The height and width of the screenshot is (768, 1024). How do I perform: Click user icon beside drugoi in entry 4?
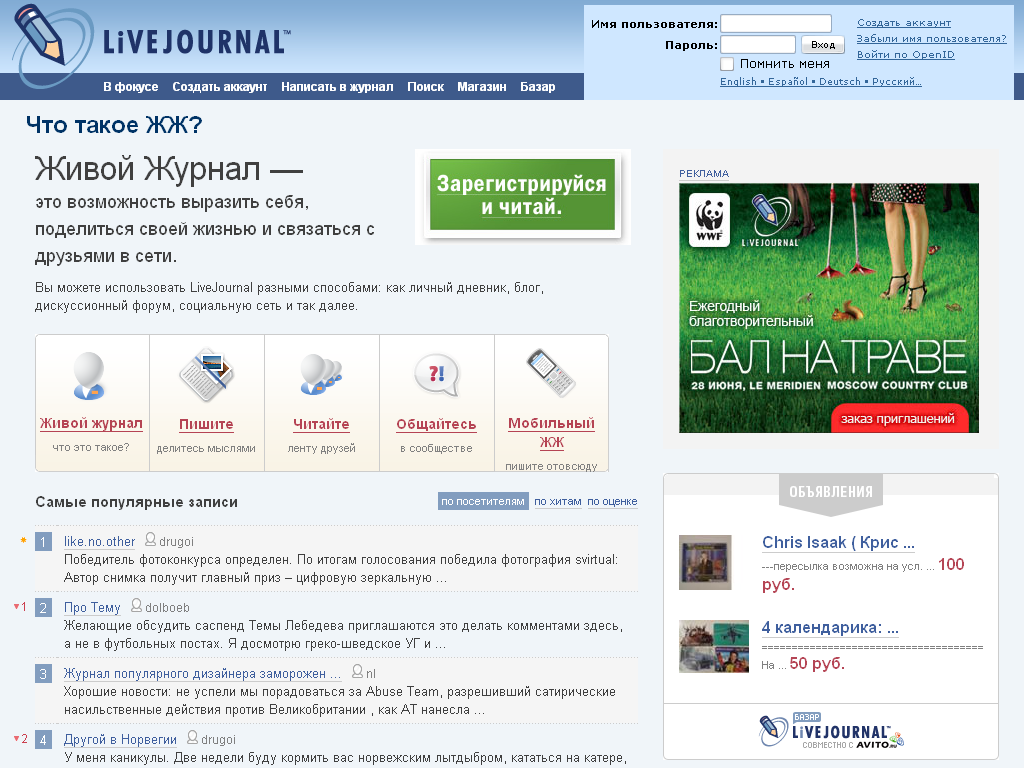(192, 737)
